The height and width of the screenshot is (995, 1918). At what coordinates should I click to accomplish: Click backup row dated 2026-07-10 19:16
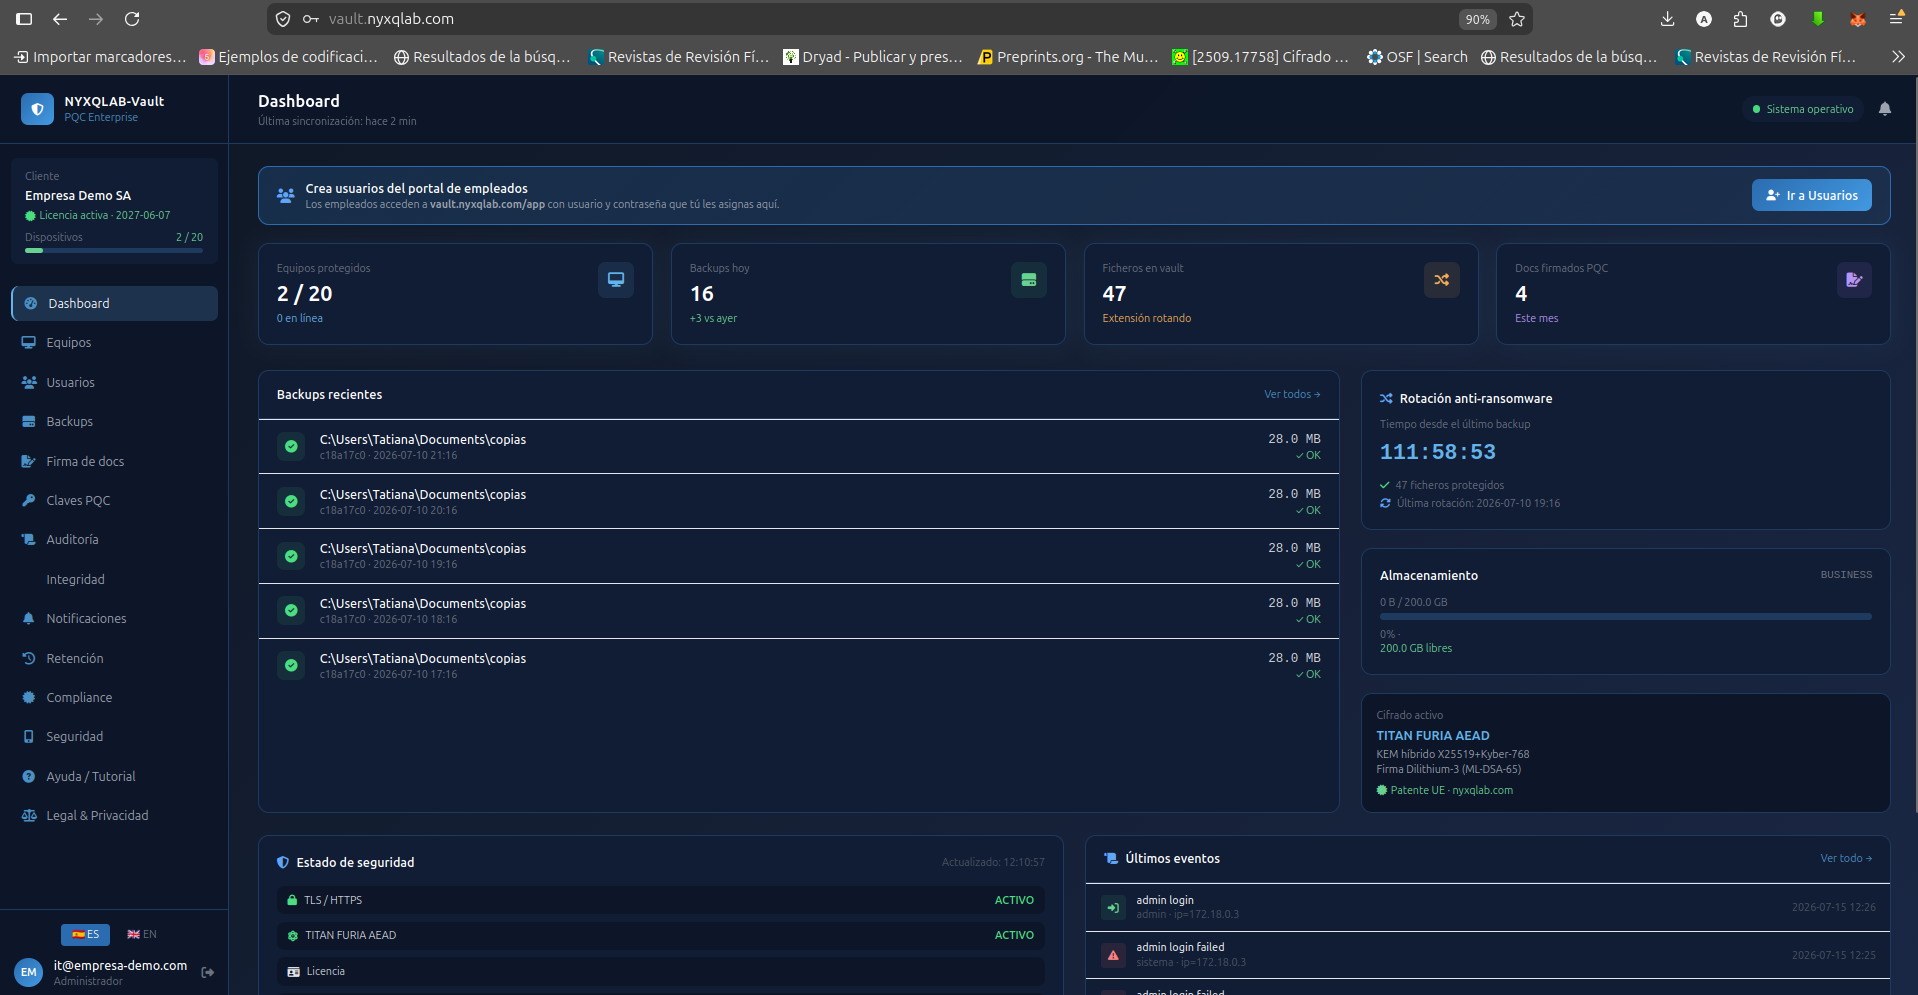799,556
